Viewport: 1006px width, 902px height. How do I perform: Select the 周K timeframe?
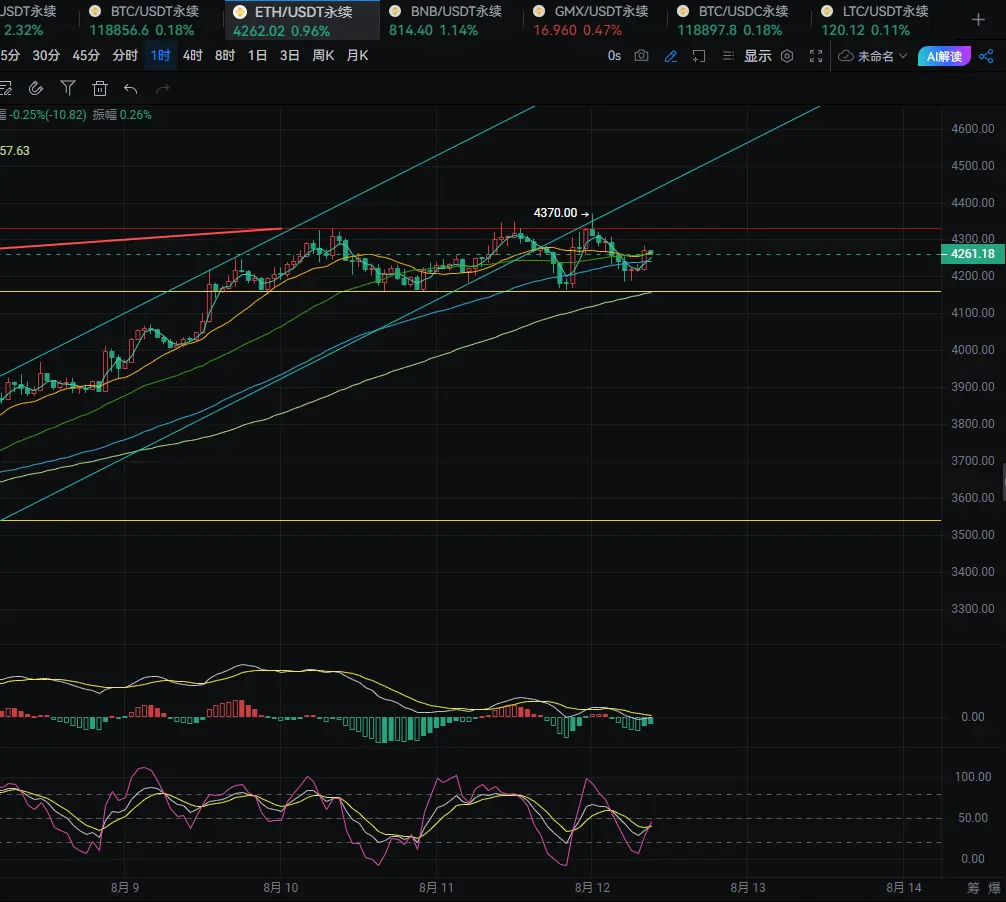[323, 56]
